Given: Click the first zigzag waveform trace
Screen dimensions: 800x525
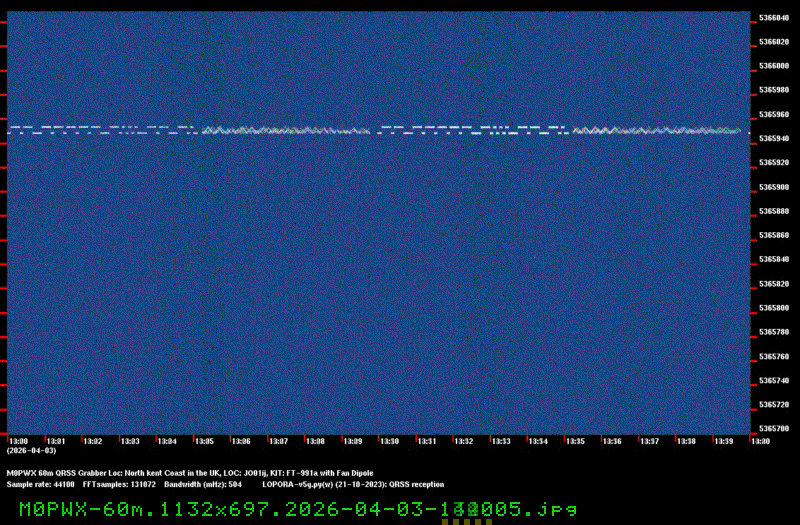Looking at the screenshot, I should pos(285,130).
